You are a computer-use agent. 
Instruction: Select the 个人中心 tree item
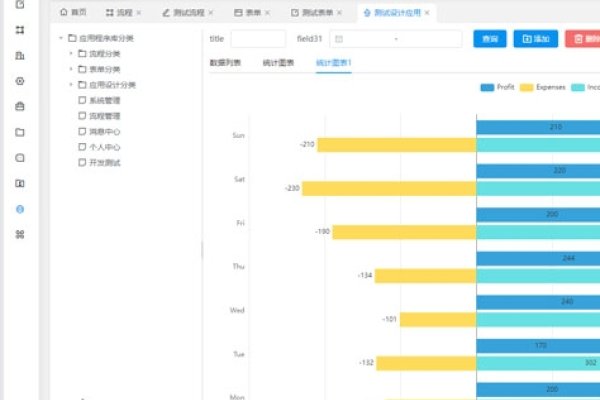(x=104, y=147)
